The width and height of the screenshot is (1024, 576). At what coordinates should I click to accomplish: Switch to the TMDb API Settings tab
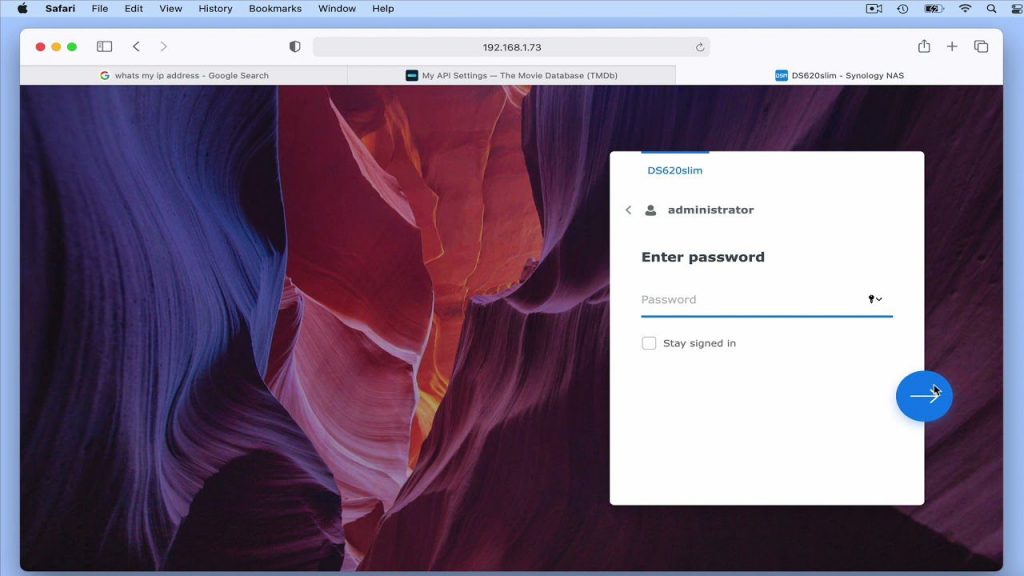click(x=511, y=75)
